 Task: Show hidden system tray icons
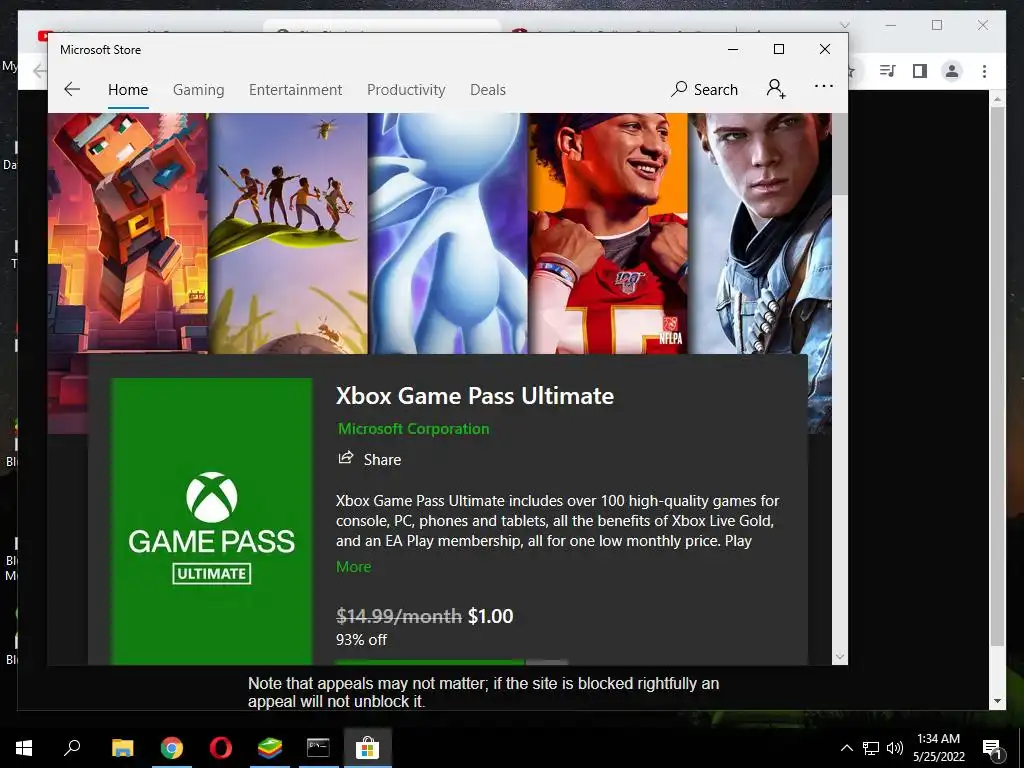pos(846,748)
